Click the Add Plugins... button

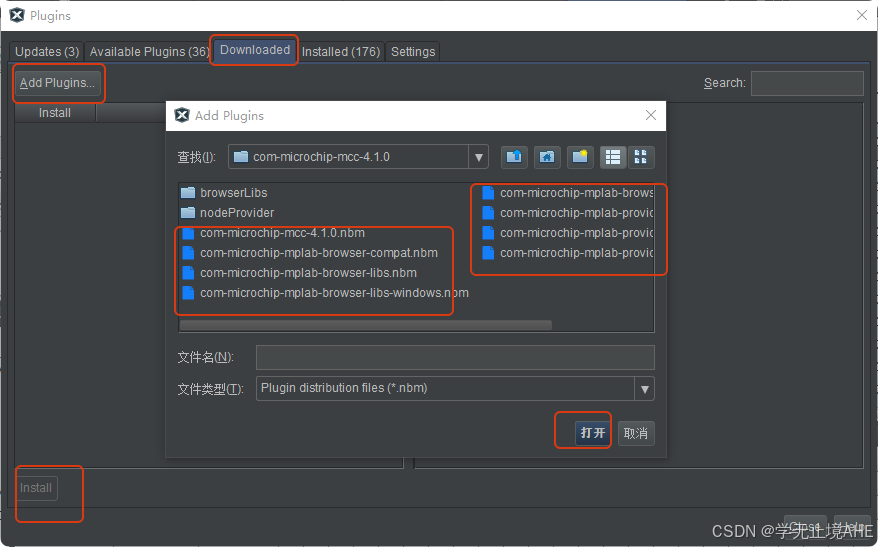pos(57,83)
